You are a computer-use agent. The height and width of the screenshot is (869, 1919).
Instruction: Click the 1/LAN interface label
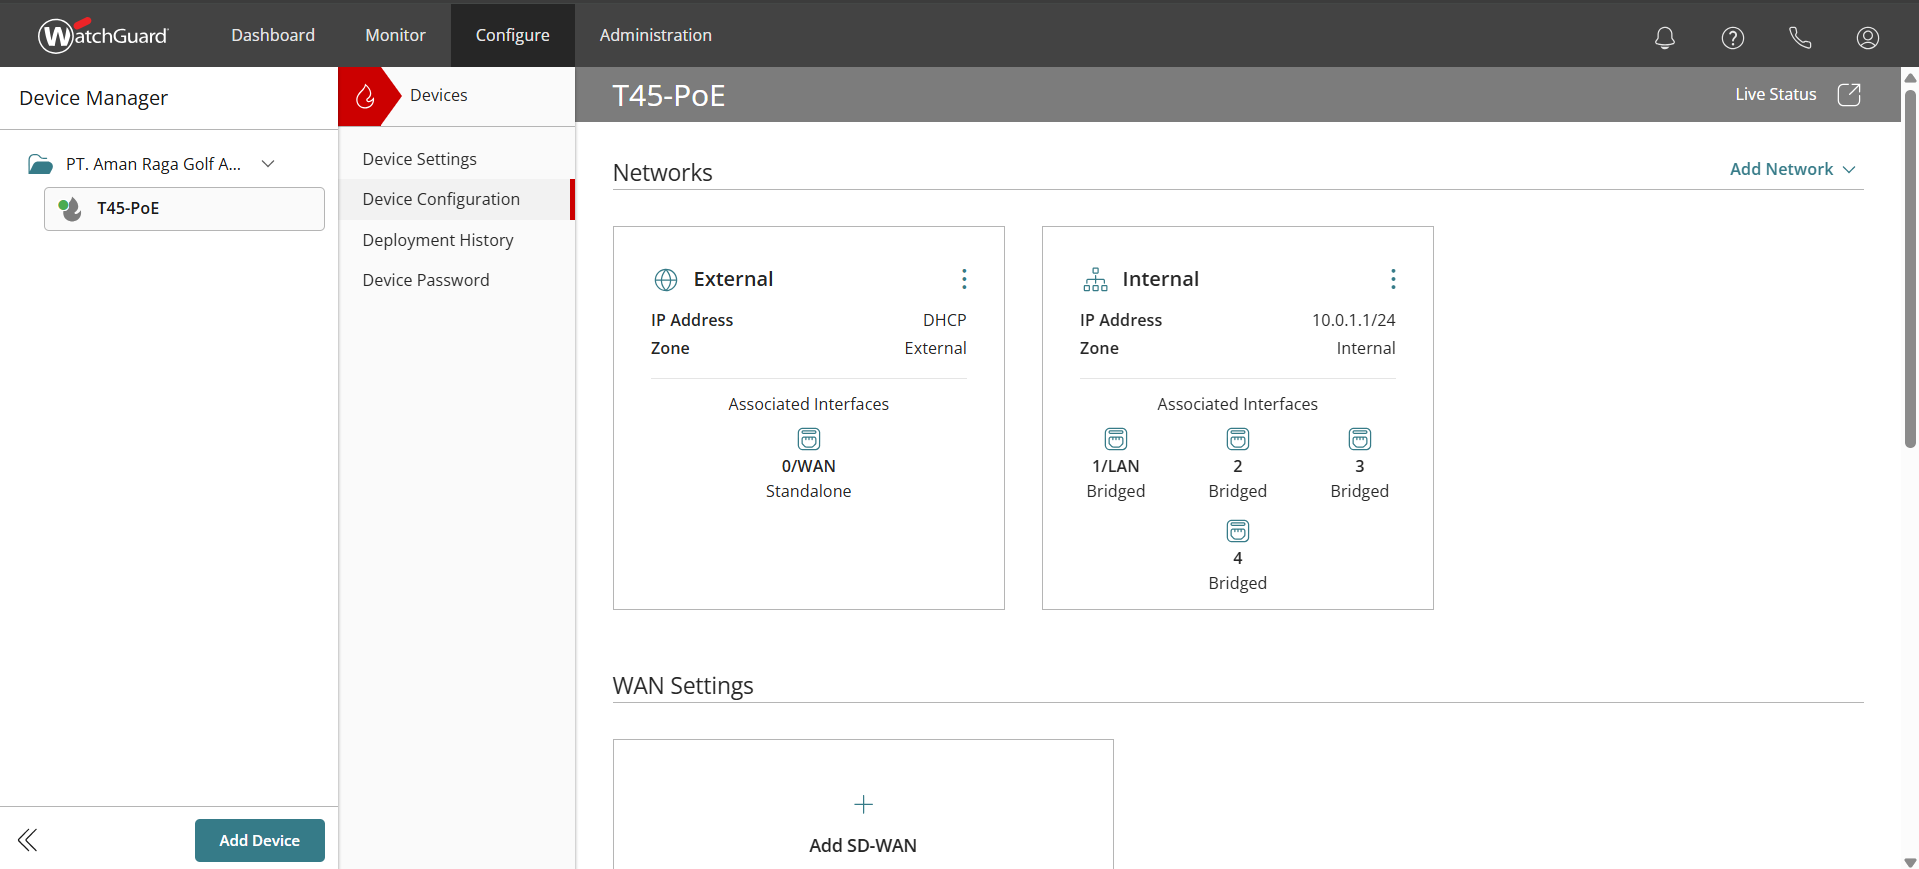click(1116, 466)
